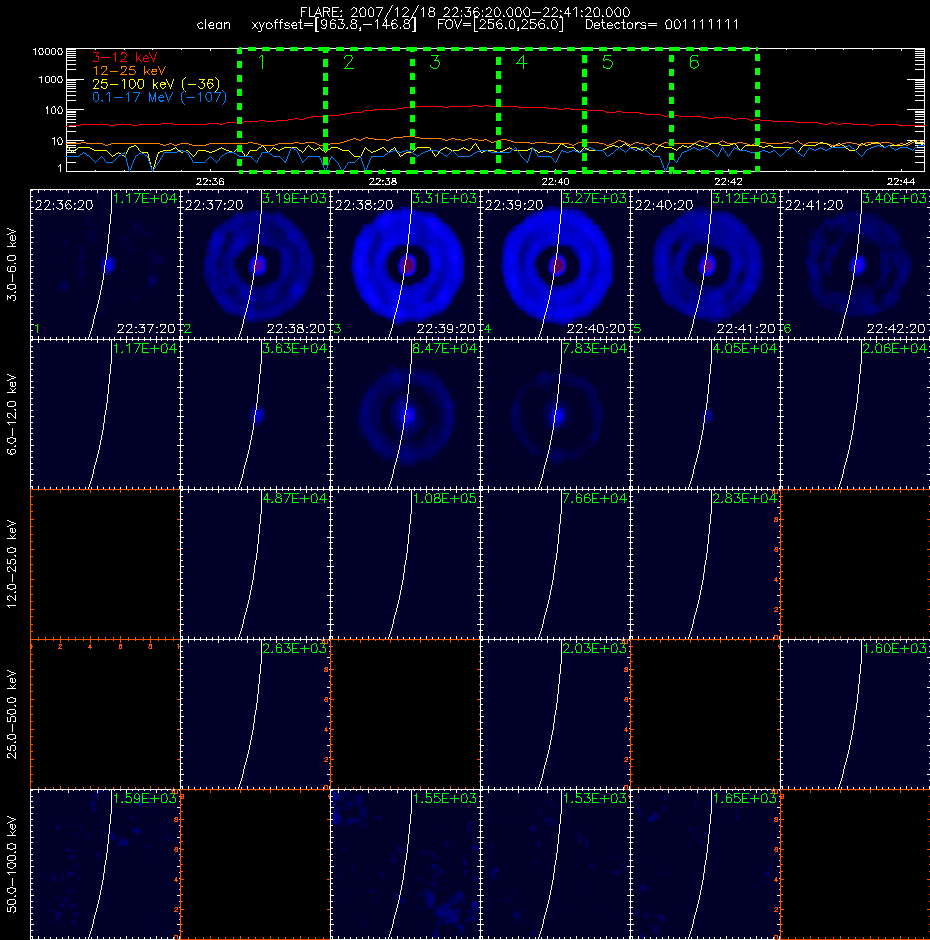Open the 3-6 keV image with peak 3.31E+03

click(405, 264)
